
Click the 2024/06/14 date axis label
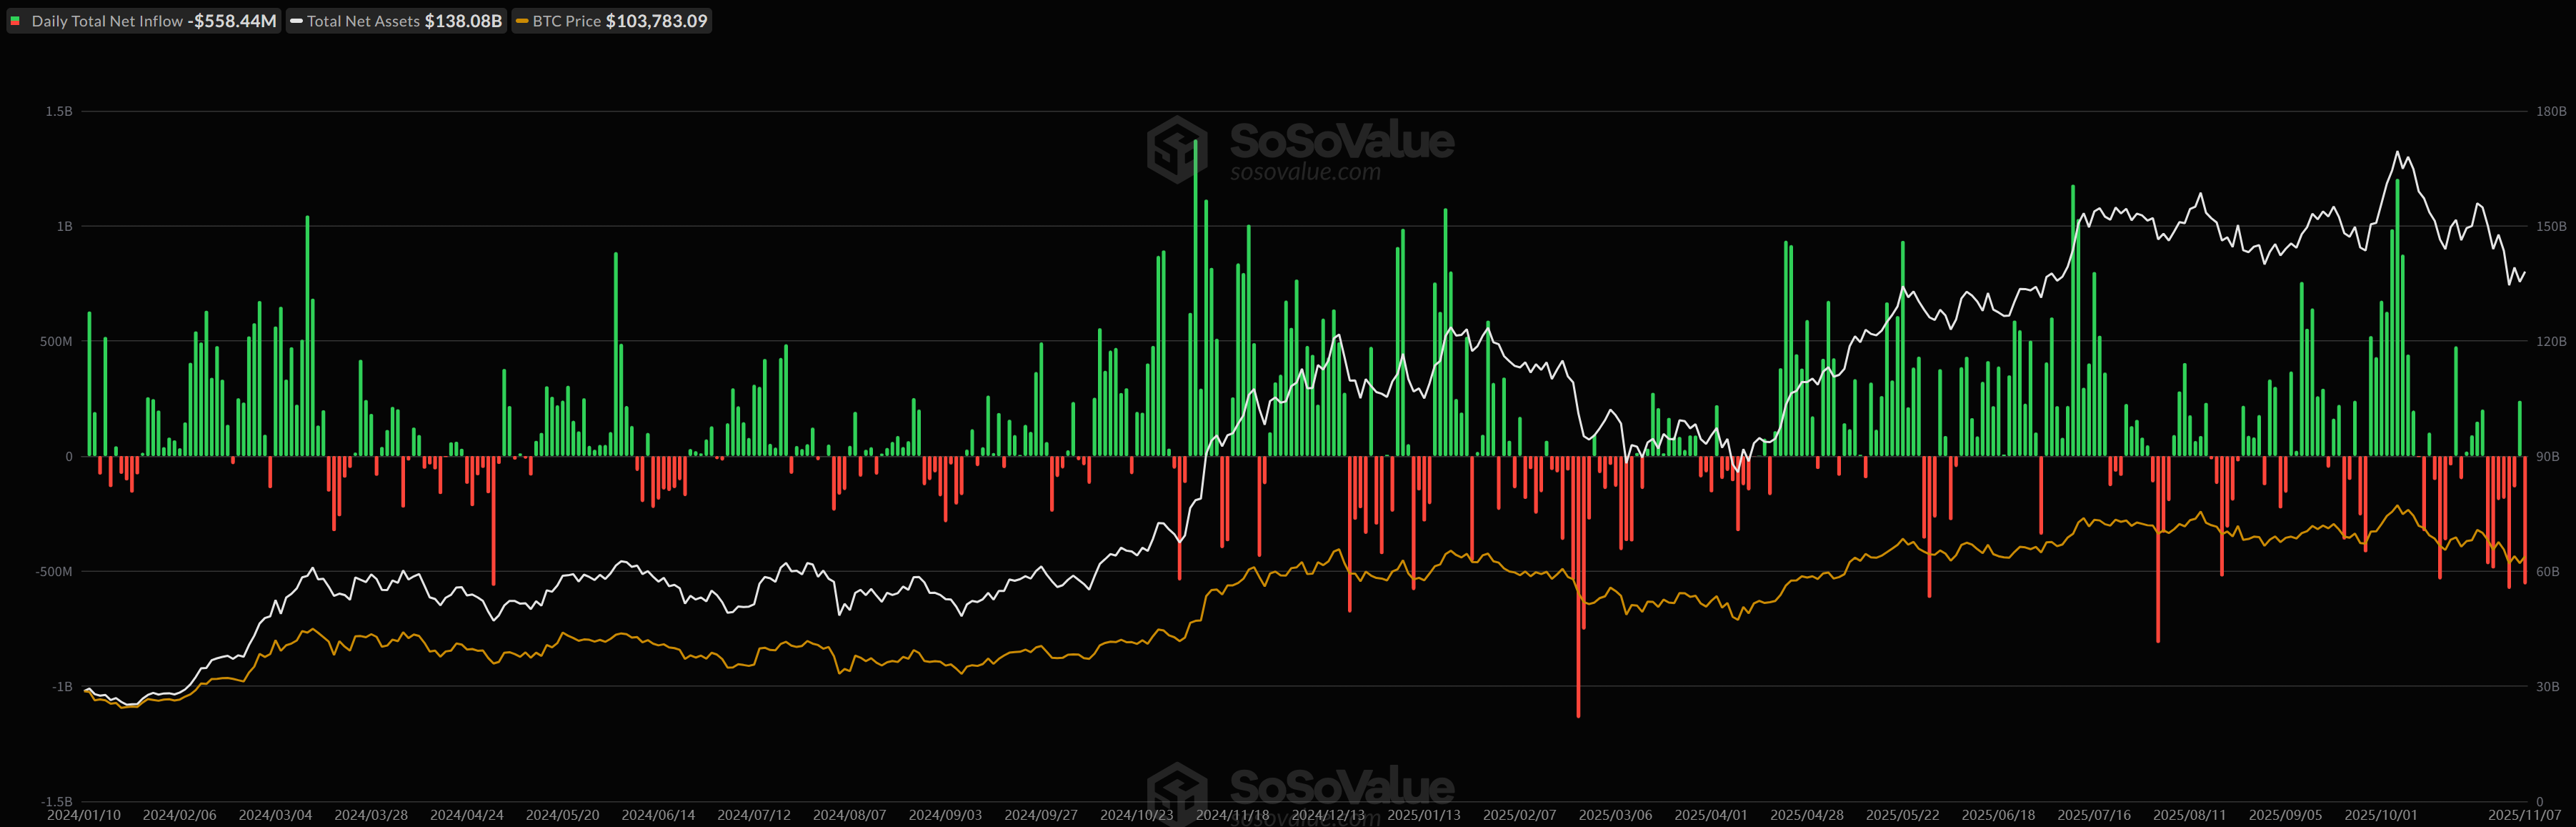click(x=658, y=815)
